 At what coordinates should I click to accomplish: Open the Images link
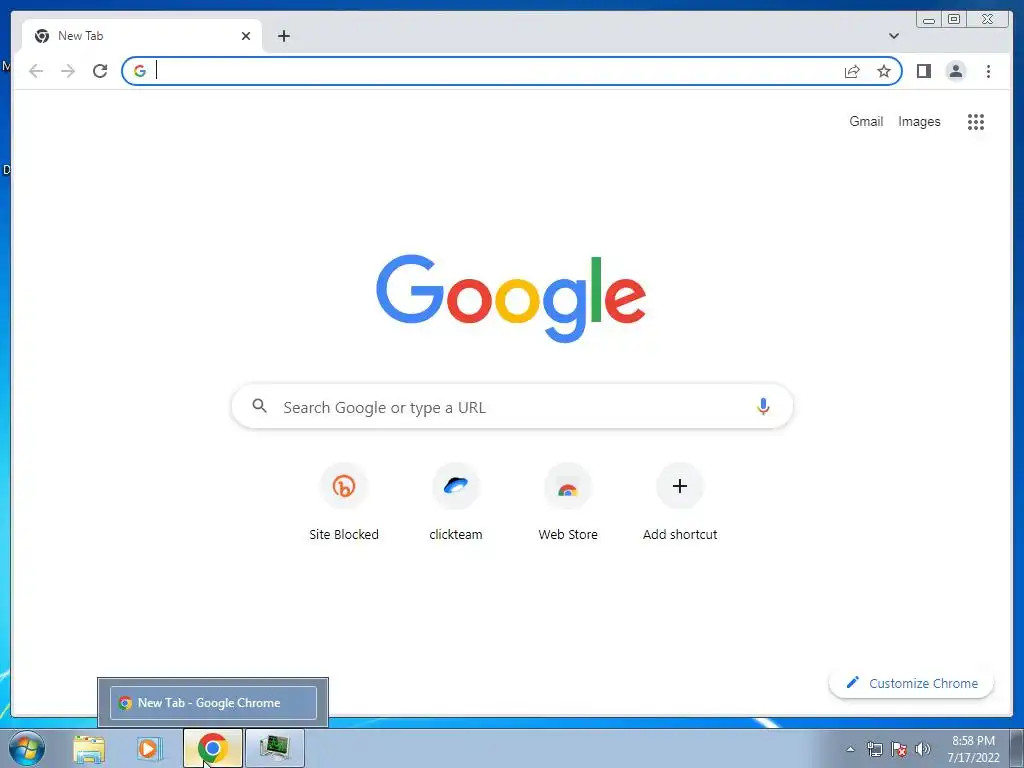pos(919,121)
